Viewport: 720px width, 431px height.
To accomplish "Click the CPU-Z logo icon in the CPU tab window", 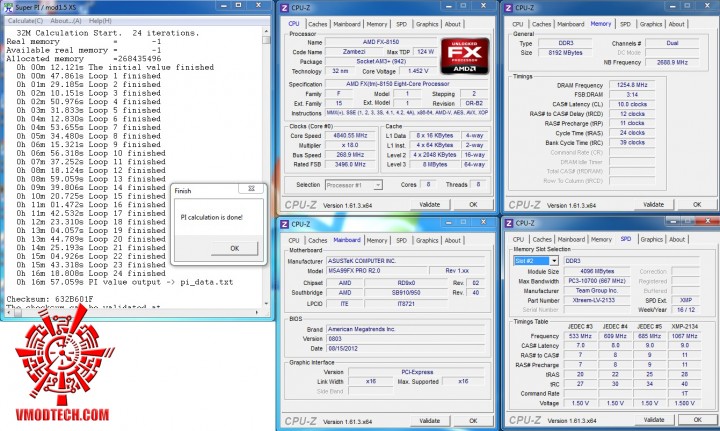I will [285, 8].
